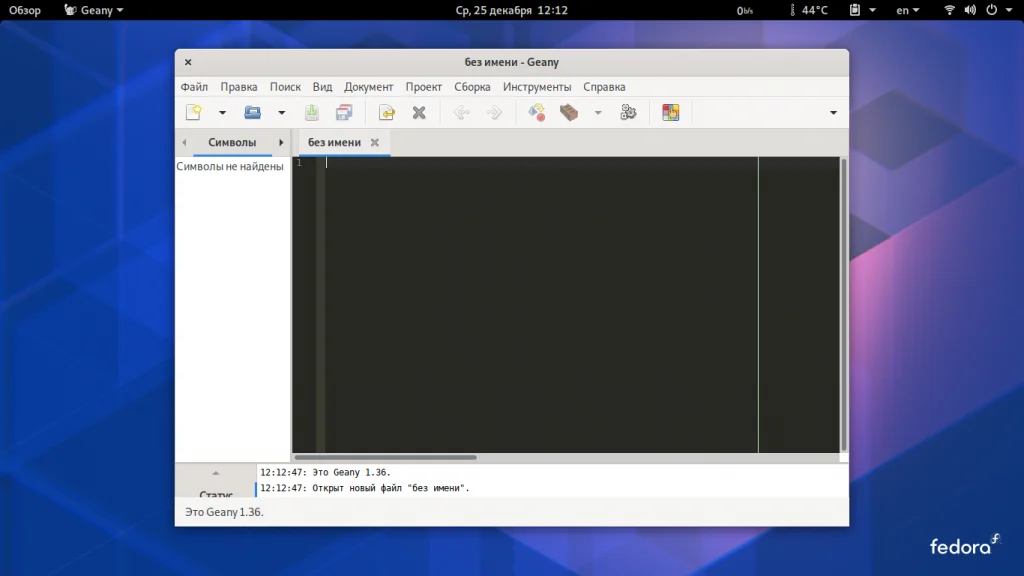Viewport: 1024px width, 576px height.
Task: Open the GNOME Обзор activities overview
Action: [25, 10]
